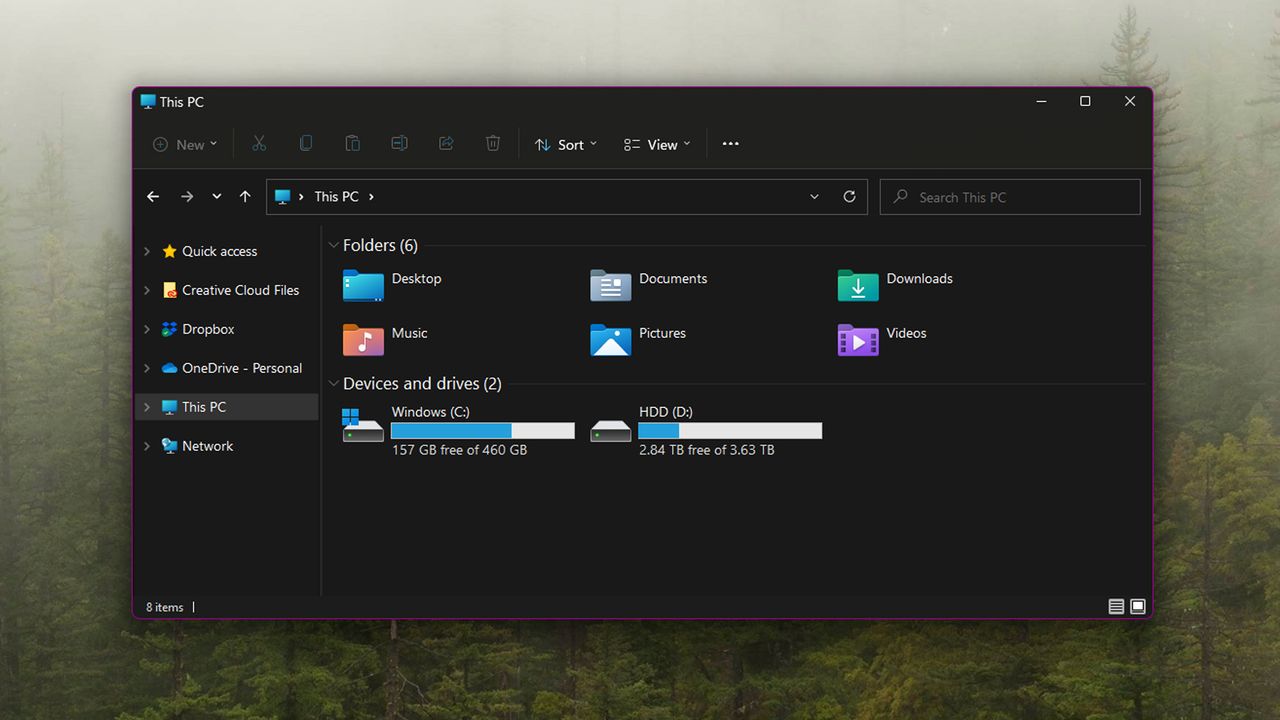Click the Pictures folder label
Viewport: 1280px width, 720px height.
pyautogui.click(x=662, y=333)
